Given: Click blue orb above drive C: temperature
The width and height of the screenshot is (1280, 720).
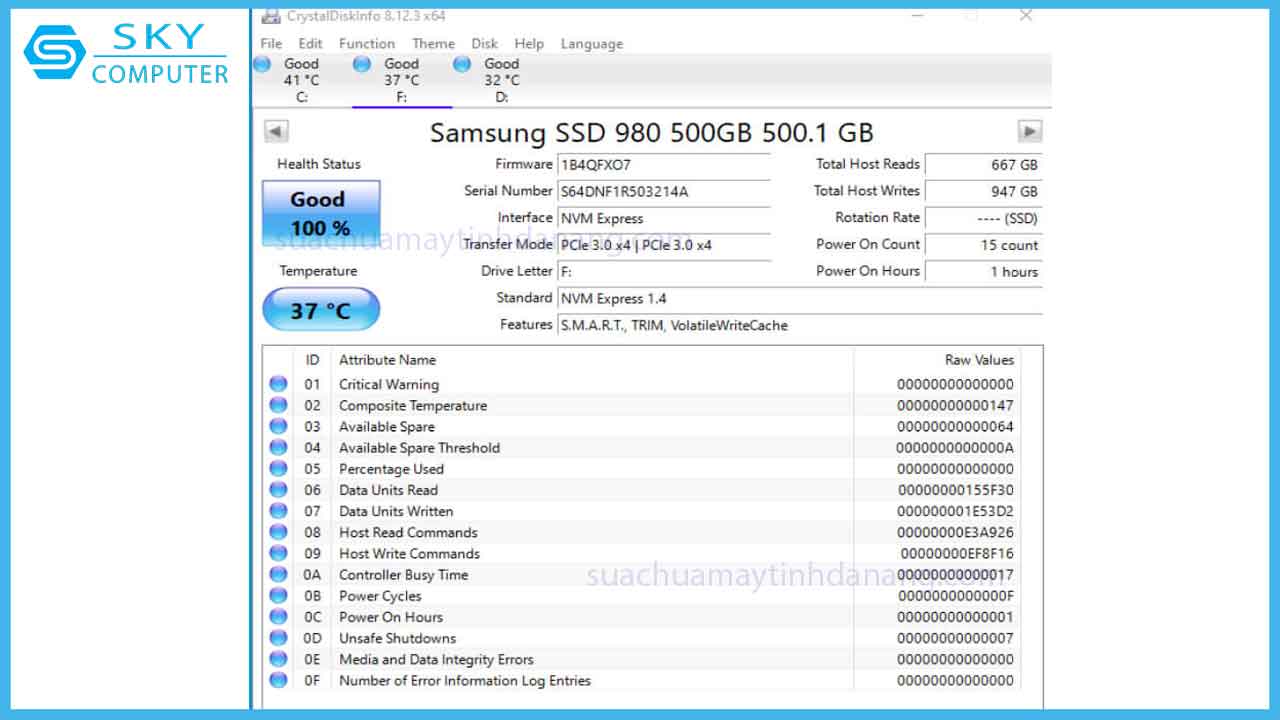Looking at the screenshot, I should coord(262,64).
